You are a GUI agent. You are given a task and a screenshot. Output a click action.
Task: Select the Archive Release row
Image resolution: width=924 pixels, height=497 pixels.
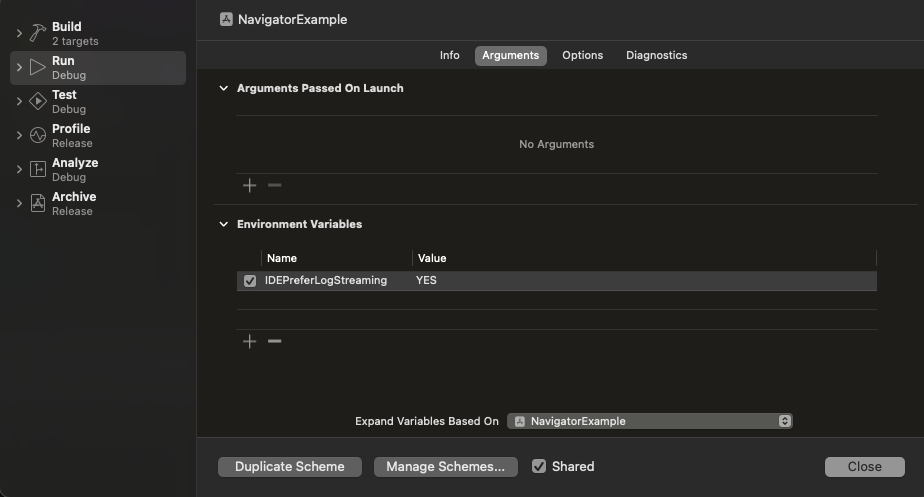(x=98, y=203)
